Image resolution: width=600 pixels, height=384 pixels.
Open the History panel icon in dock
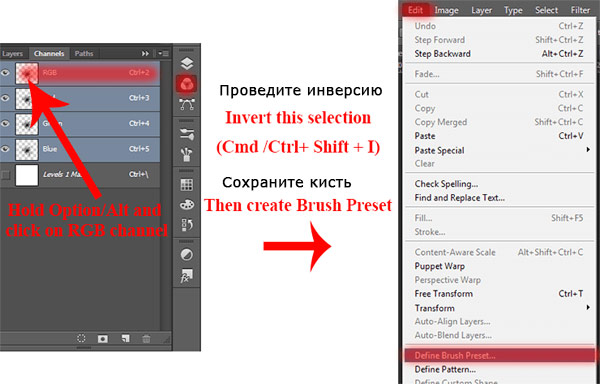(x=187, y=225)
